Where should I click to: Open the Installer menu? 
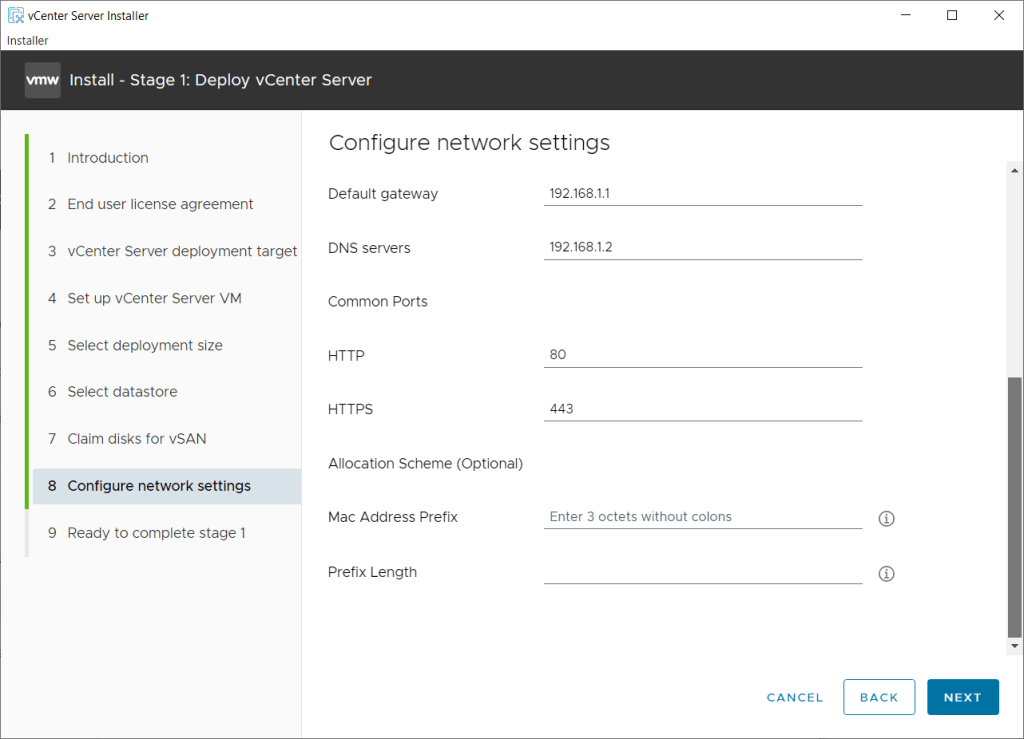(28, 40)
